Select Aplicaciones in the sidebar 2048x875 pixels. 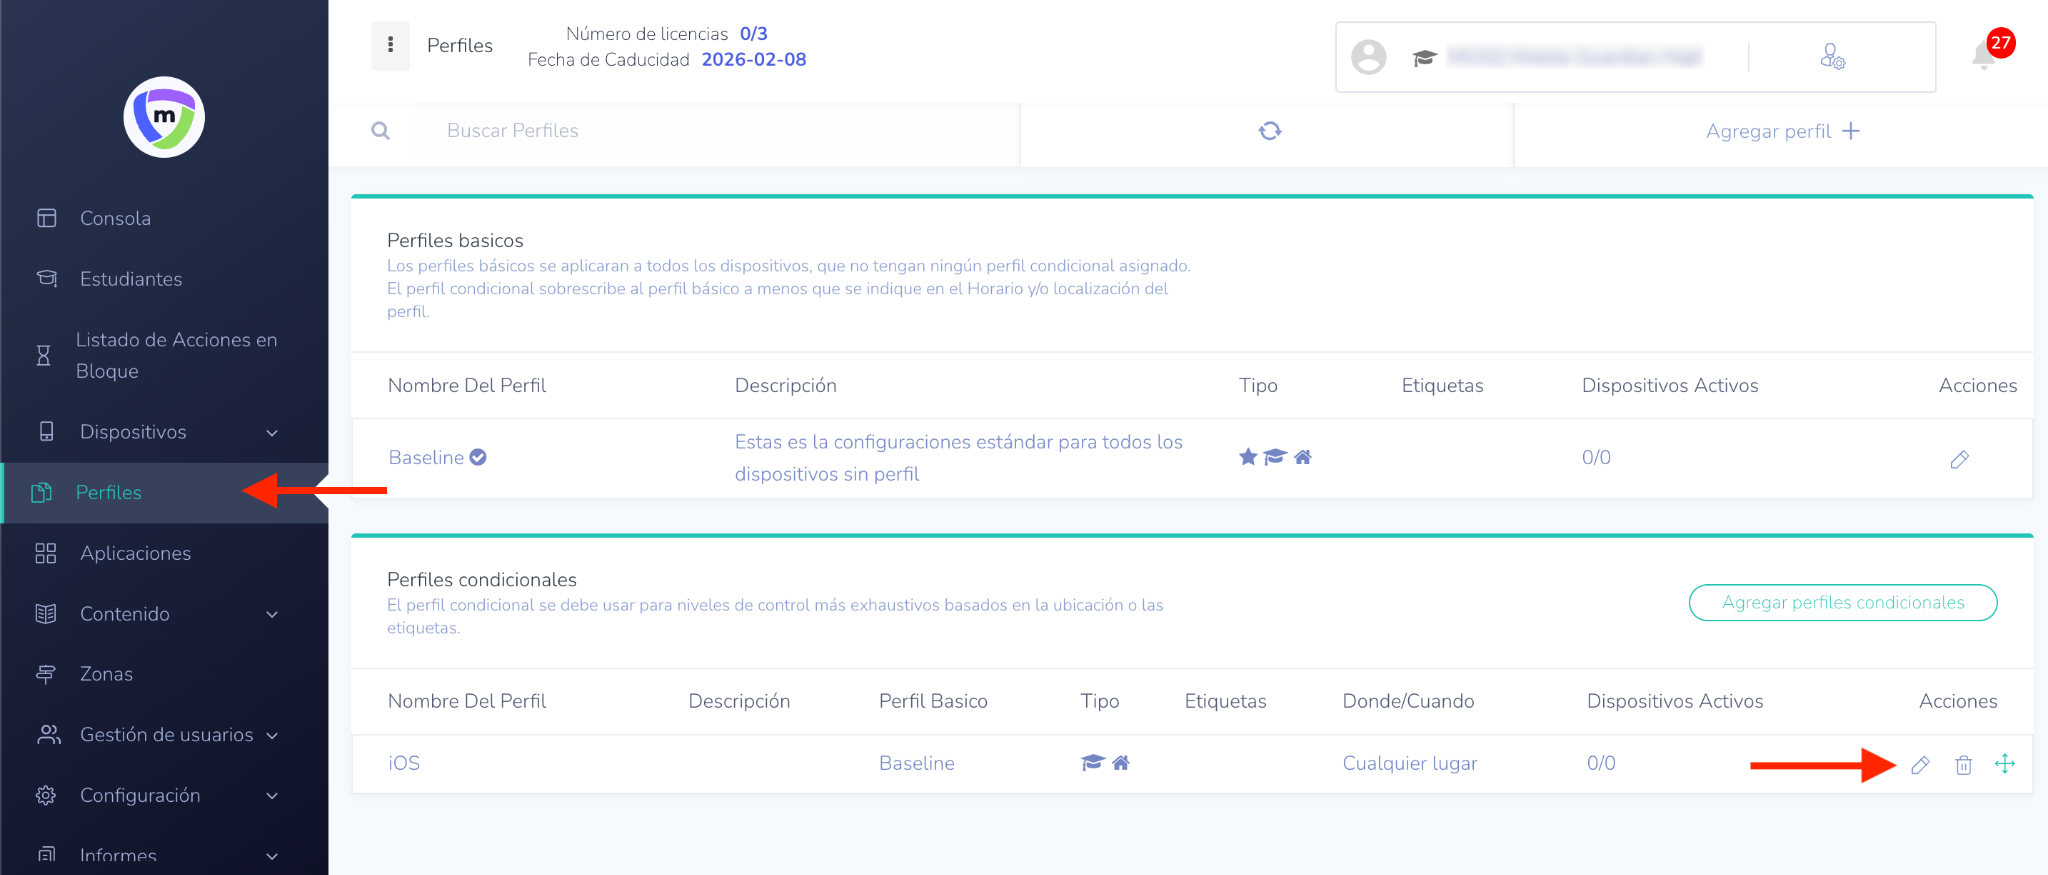click(135, 553)
